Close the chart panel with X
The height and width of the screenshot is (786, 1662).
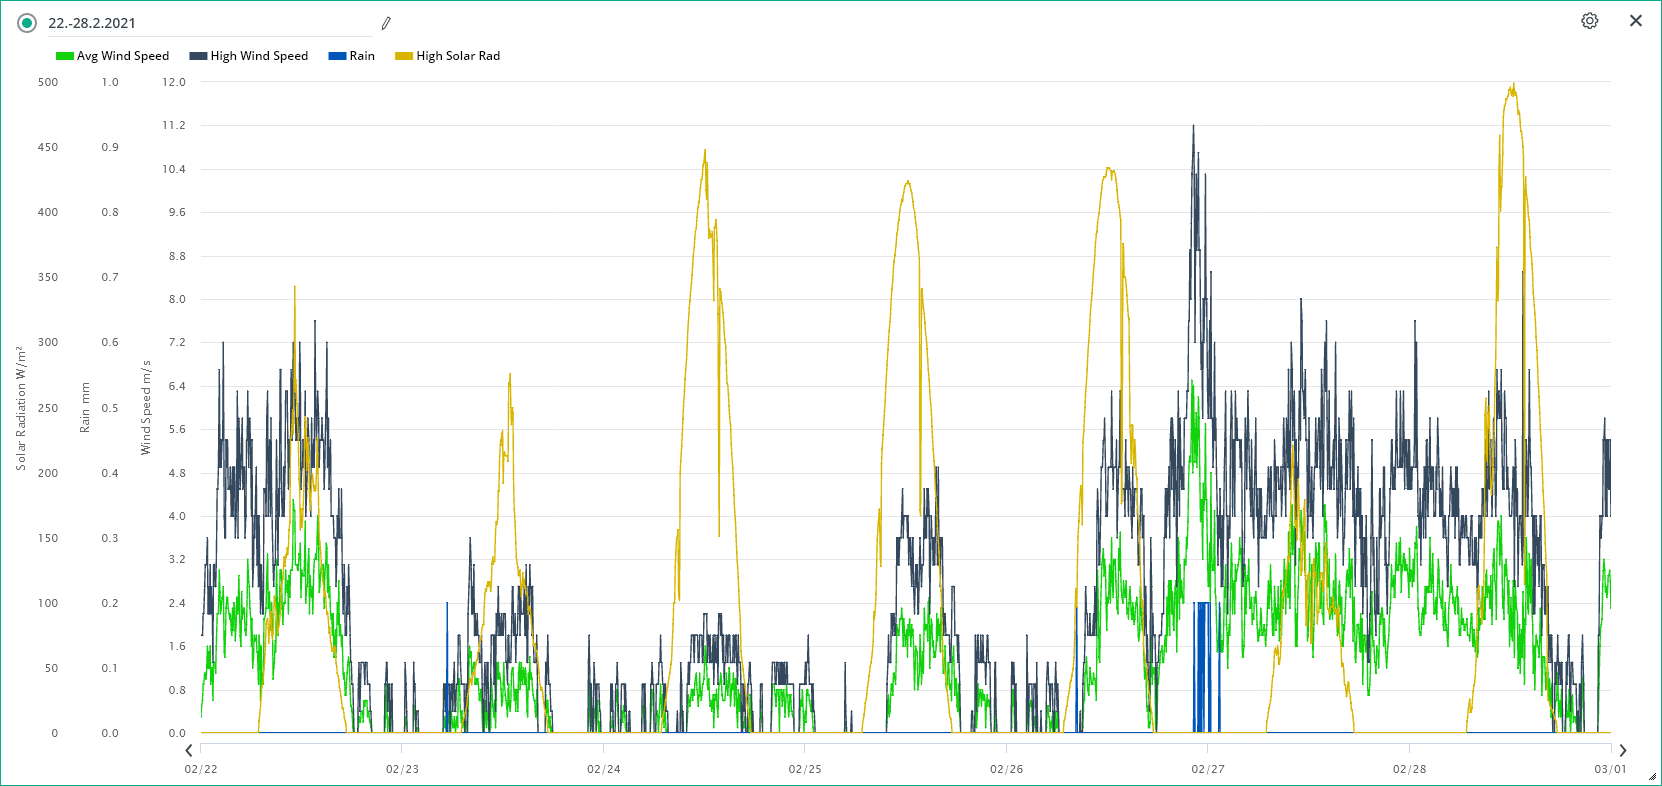pyautogui.click(x=1635, y=21)
